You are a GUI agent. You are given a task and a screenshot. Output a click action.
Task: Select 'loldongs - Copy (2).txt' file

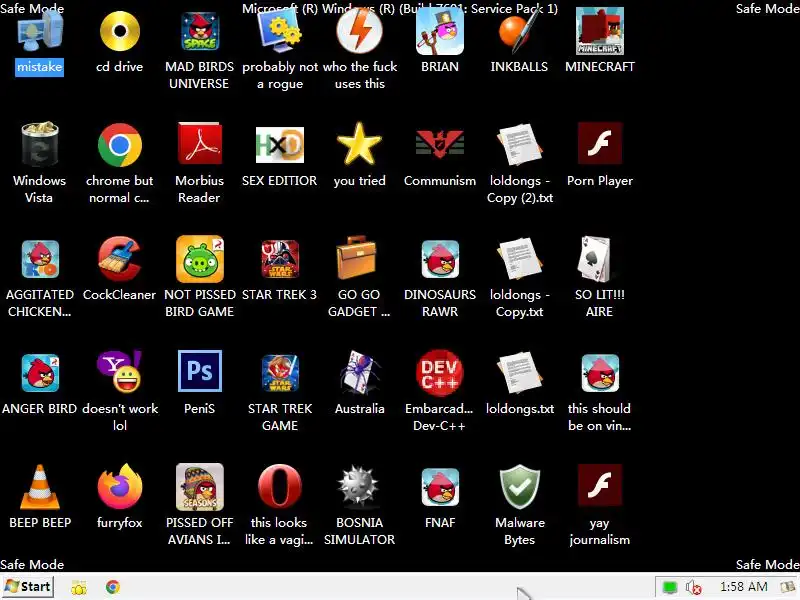[519, 145]
